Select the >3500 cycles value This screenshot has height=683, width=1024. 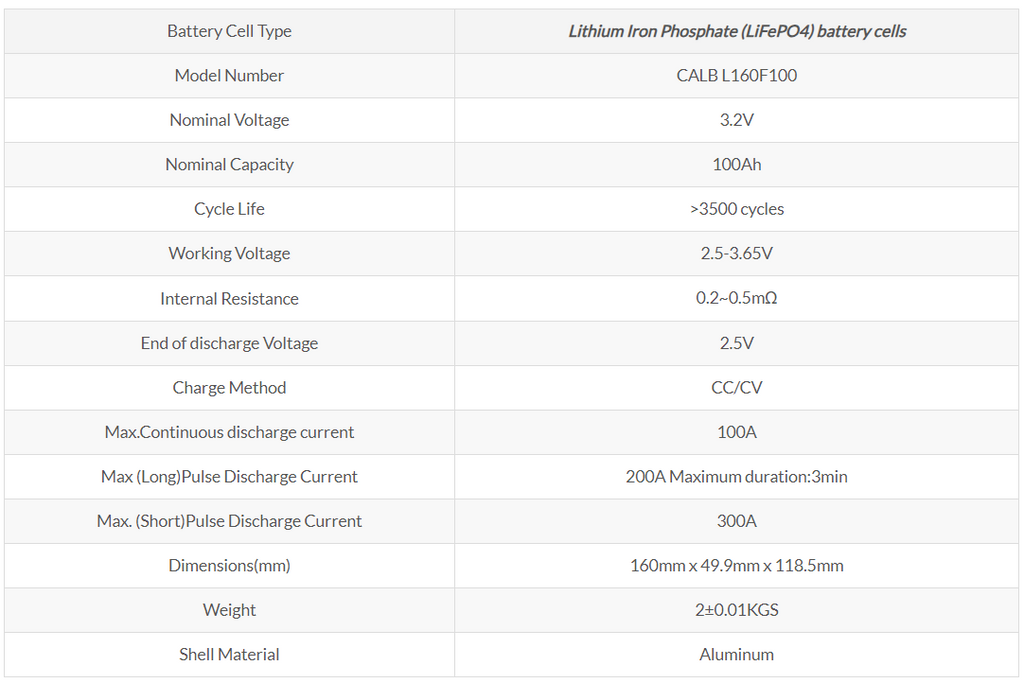[737, 209]
